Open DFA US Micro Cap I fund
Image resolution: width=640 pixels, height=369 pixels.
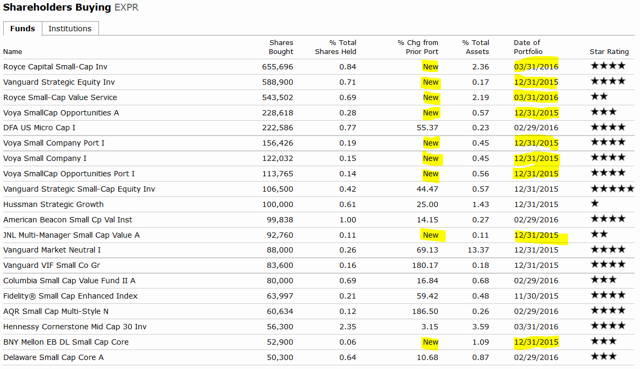[39, 128]
